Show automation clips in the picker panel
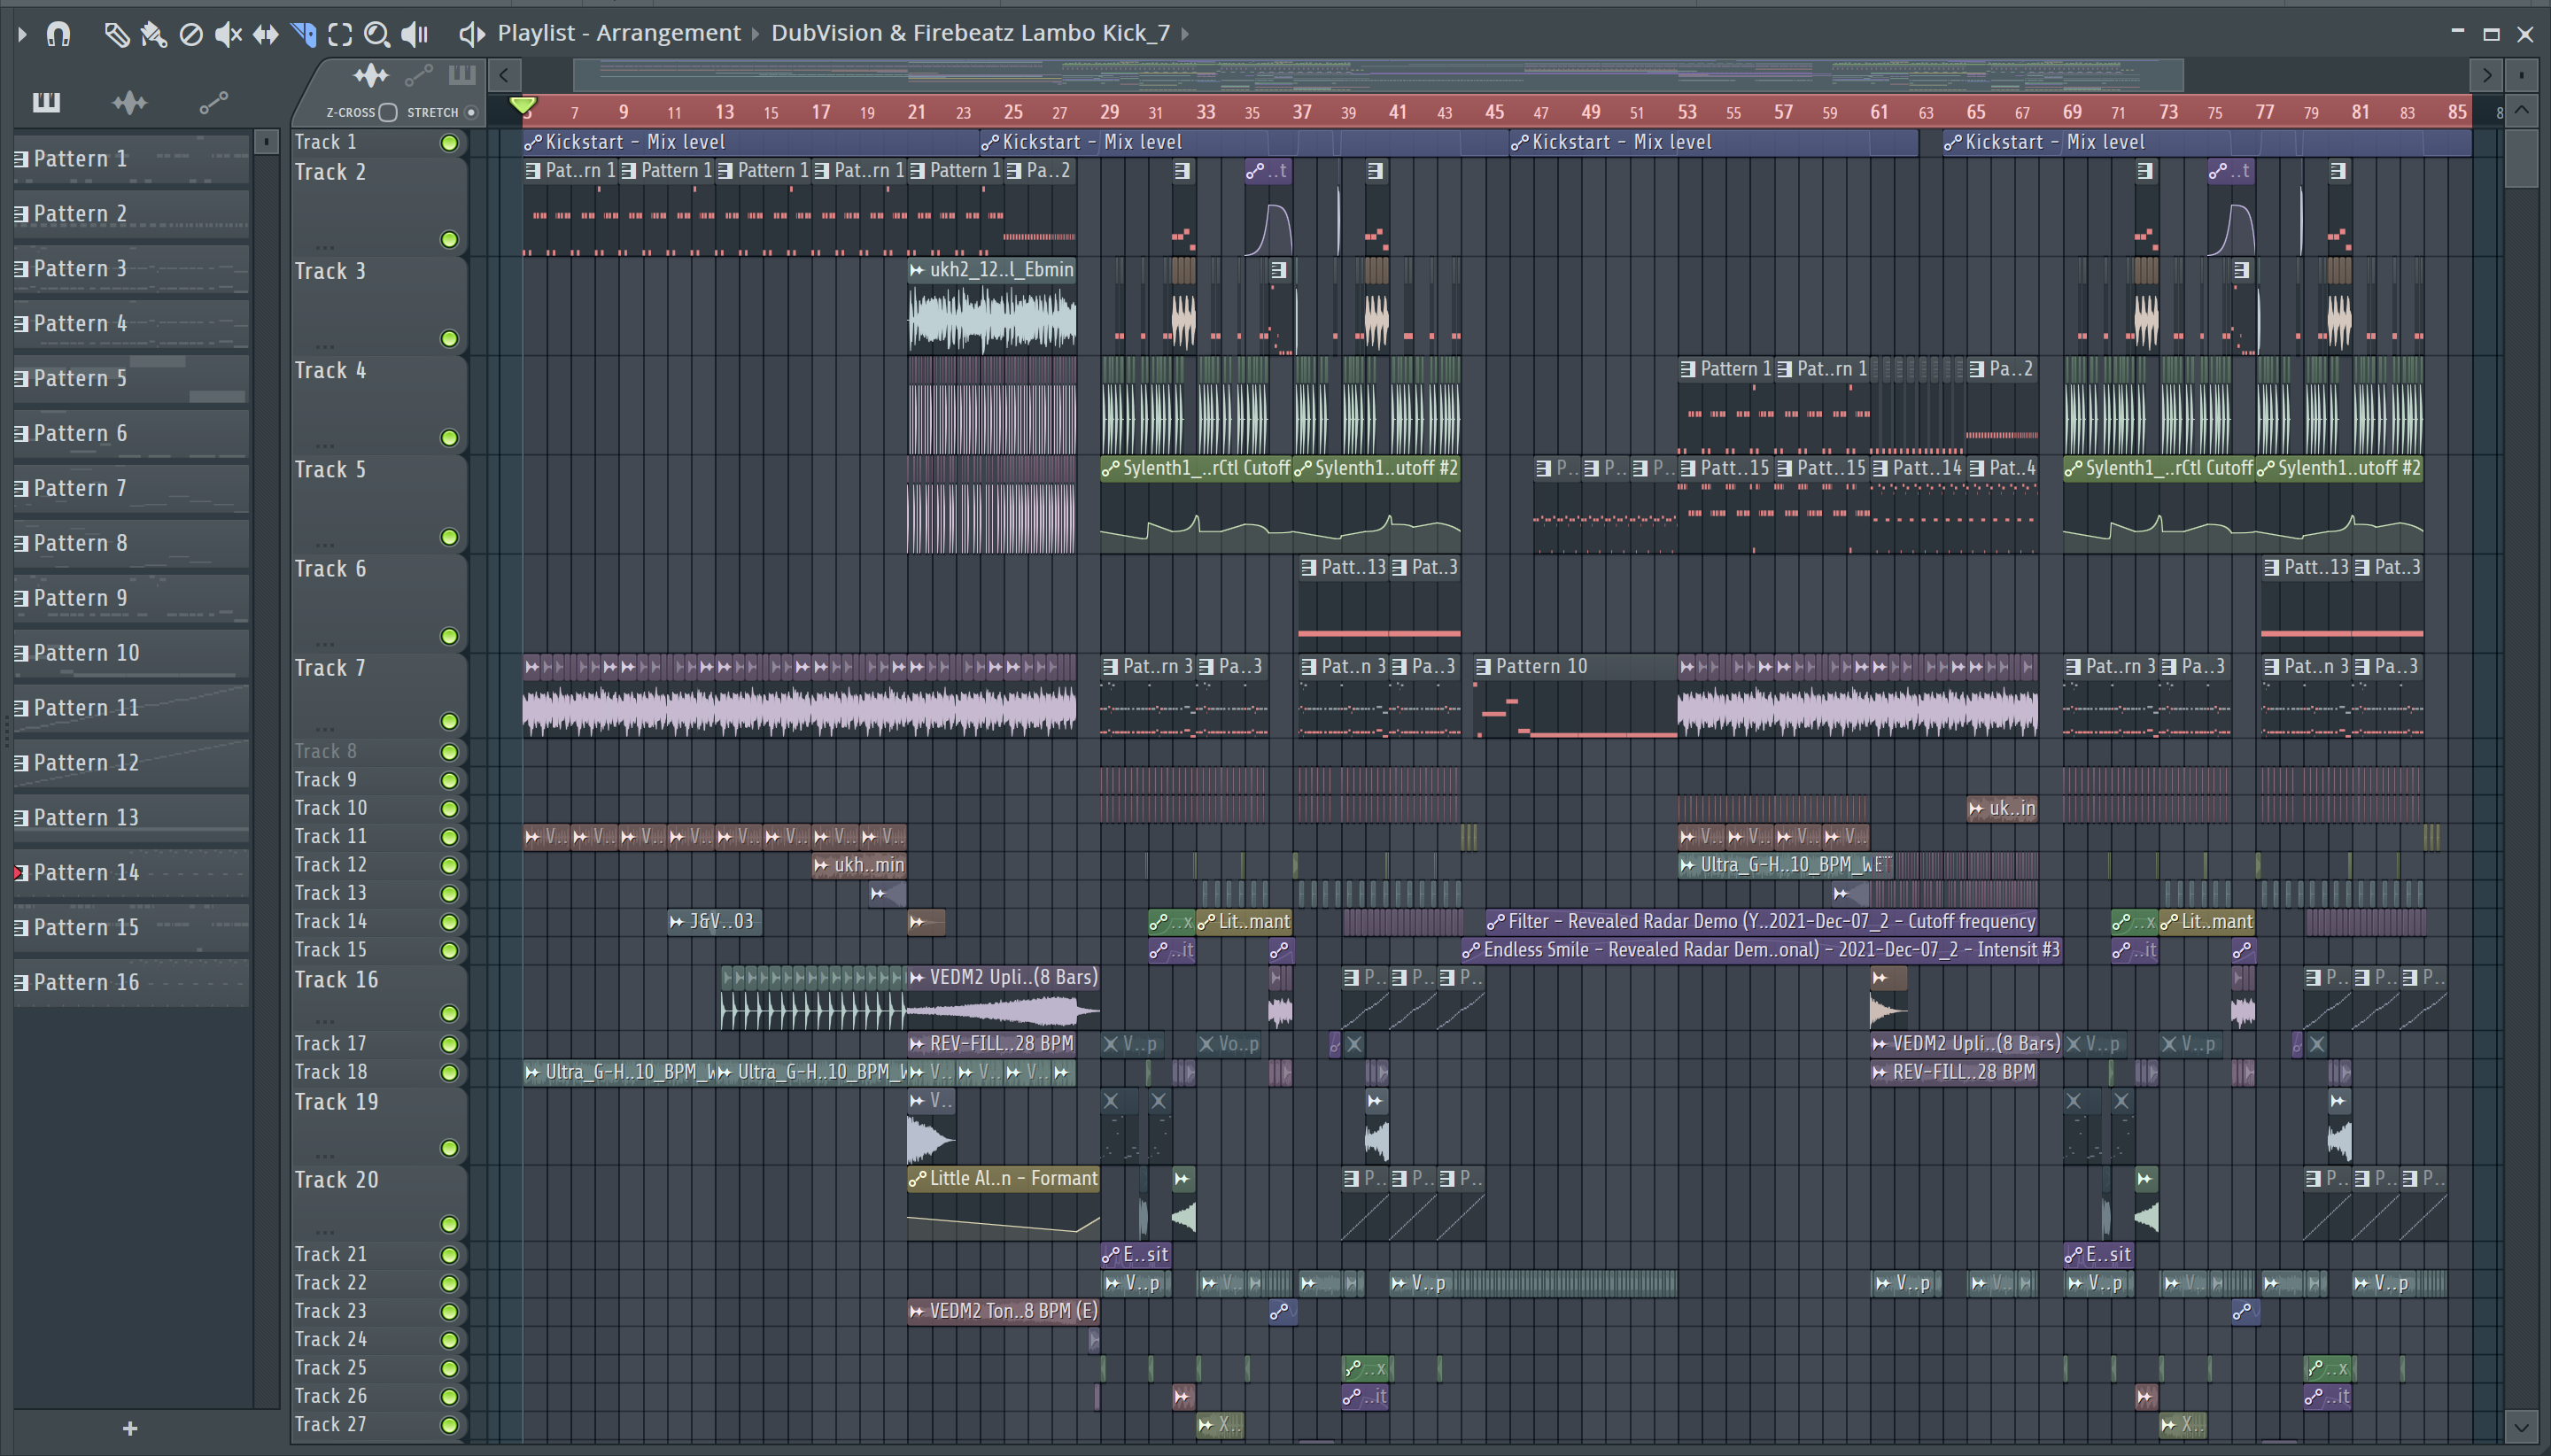 click(x=213, y=102)
